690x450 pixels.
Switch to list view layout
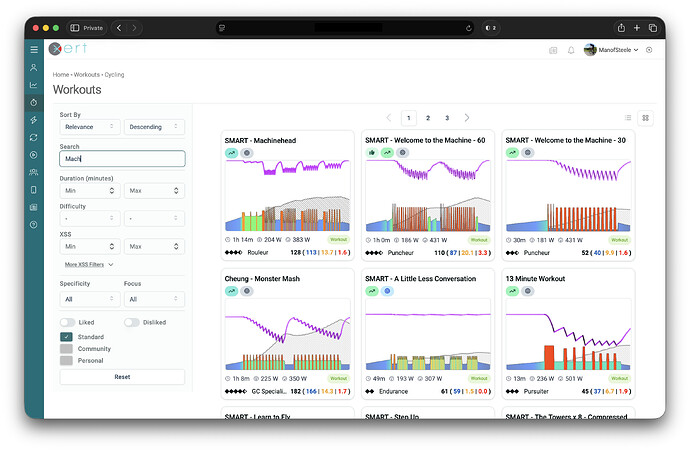point(628,117)
